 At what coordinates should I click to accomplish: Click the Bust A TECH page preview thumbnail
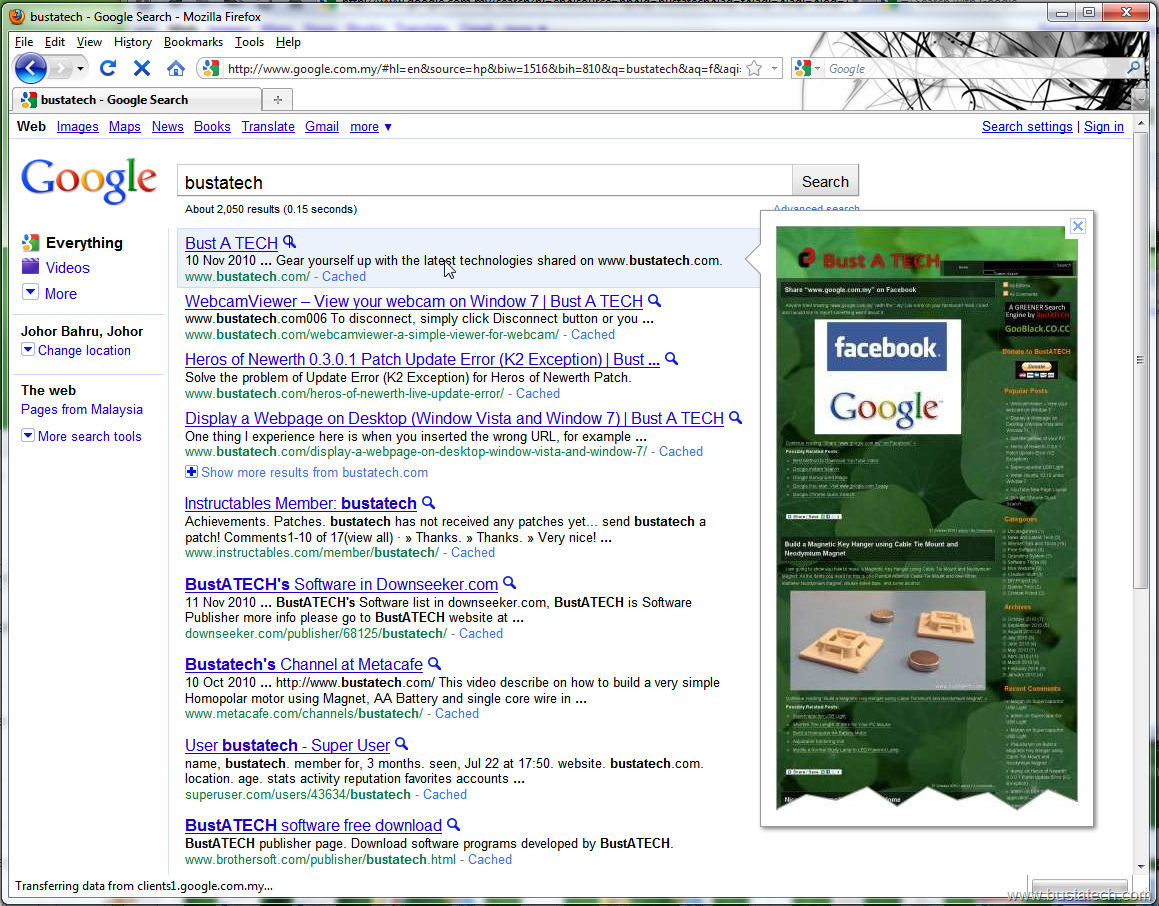(x=926, y=515)
